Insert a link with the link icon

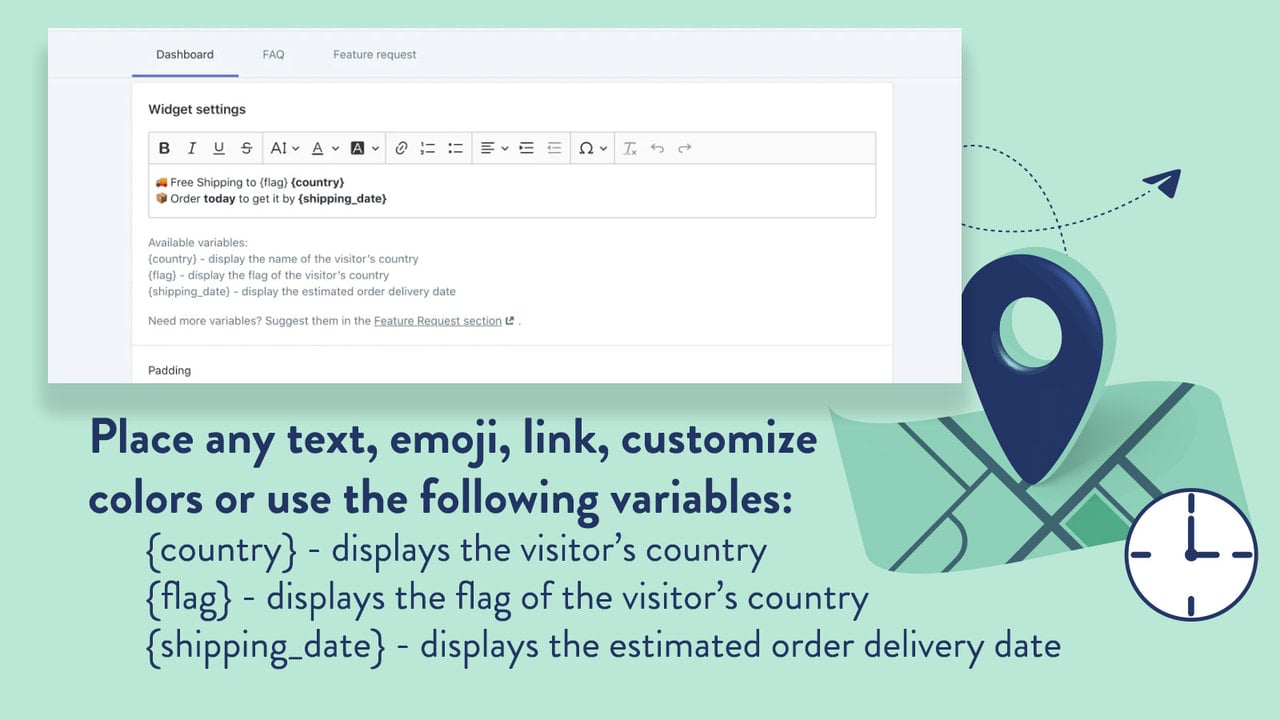point(401,148)
